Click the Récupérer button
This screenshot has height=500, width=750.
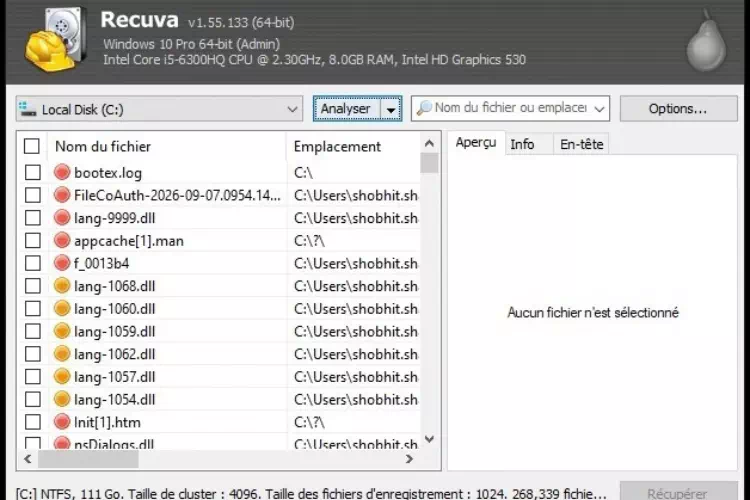coord(678,491)
